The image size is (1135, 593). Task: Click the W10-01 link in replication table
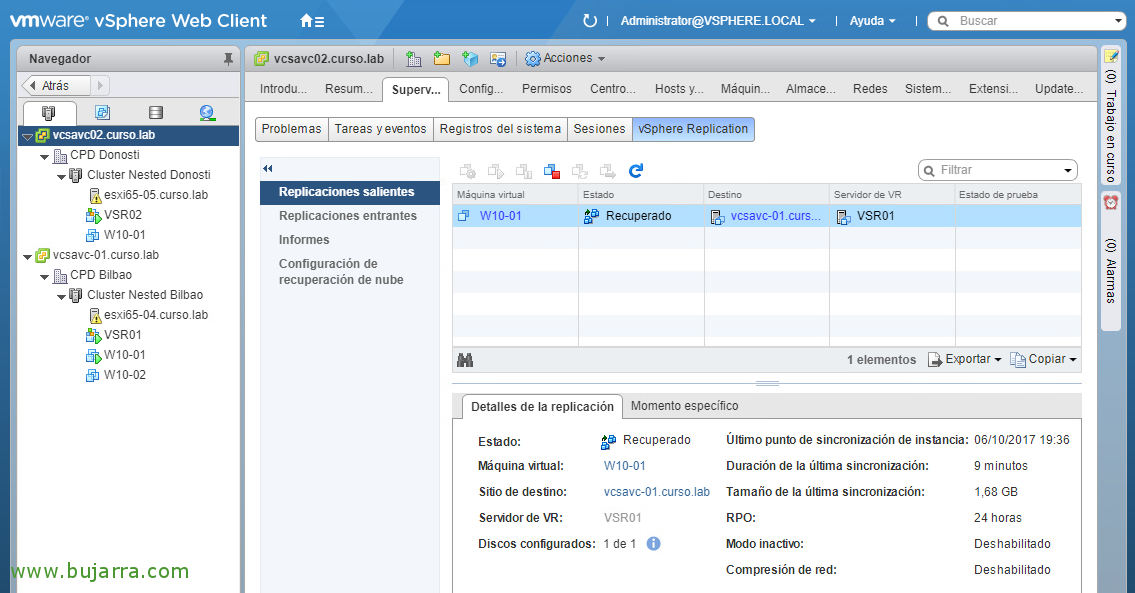[500, 216]
